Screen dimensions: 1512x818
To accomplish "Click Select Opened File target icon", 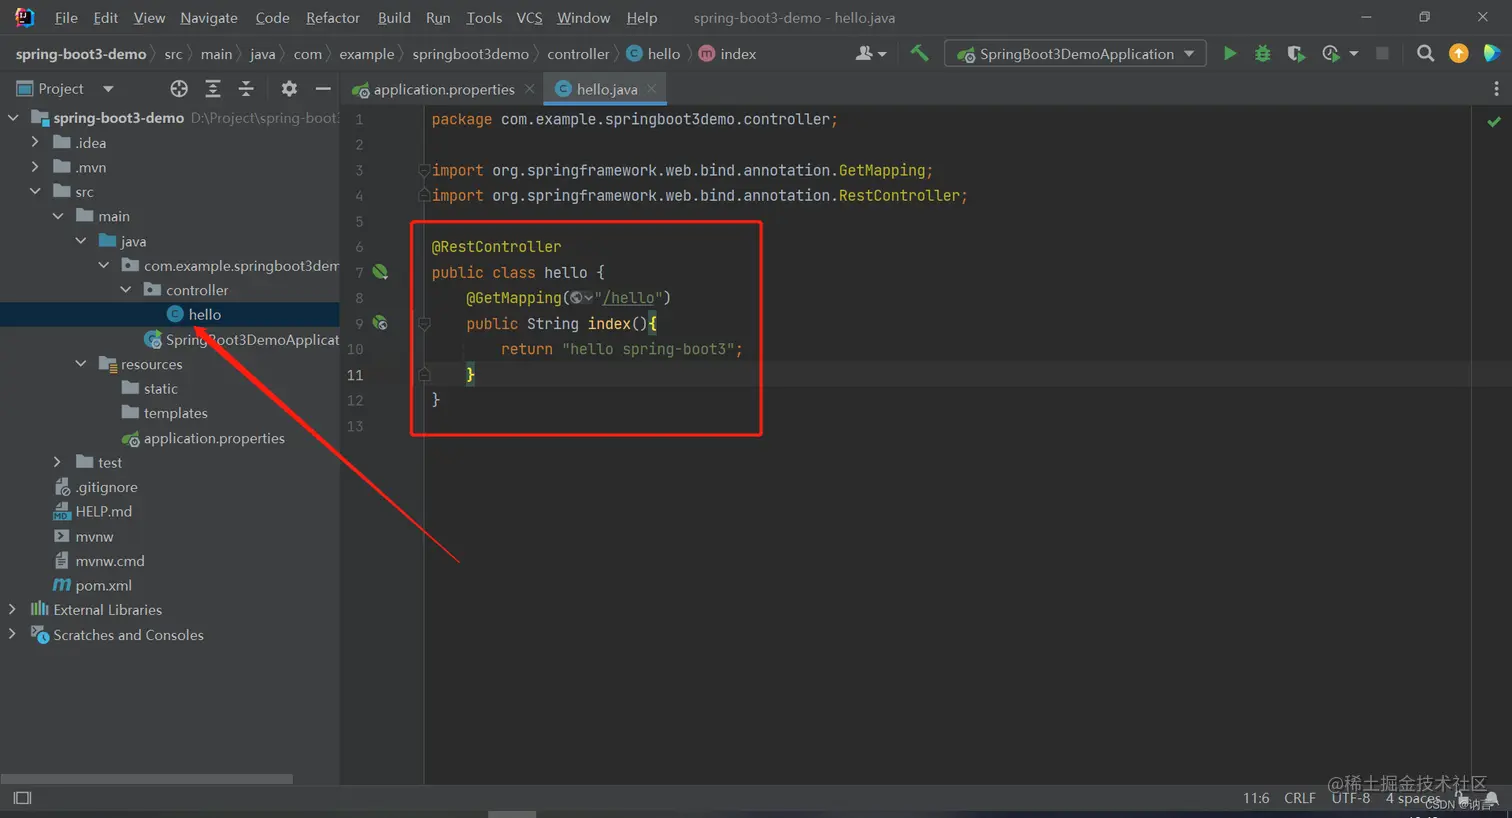I will (179, 89).
